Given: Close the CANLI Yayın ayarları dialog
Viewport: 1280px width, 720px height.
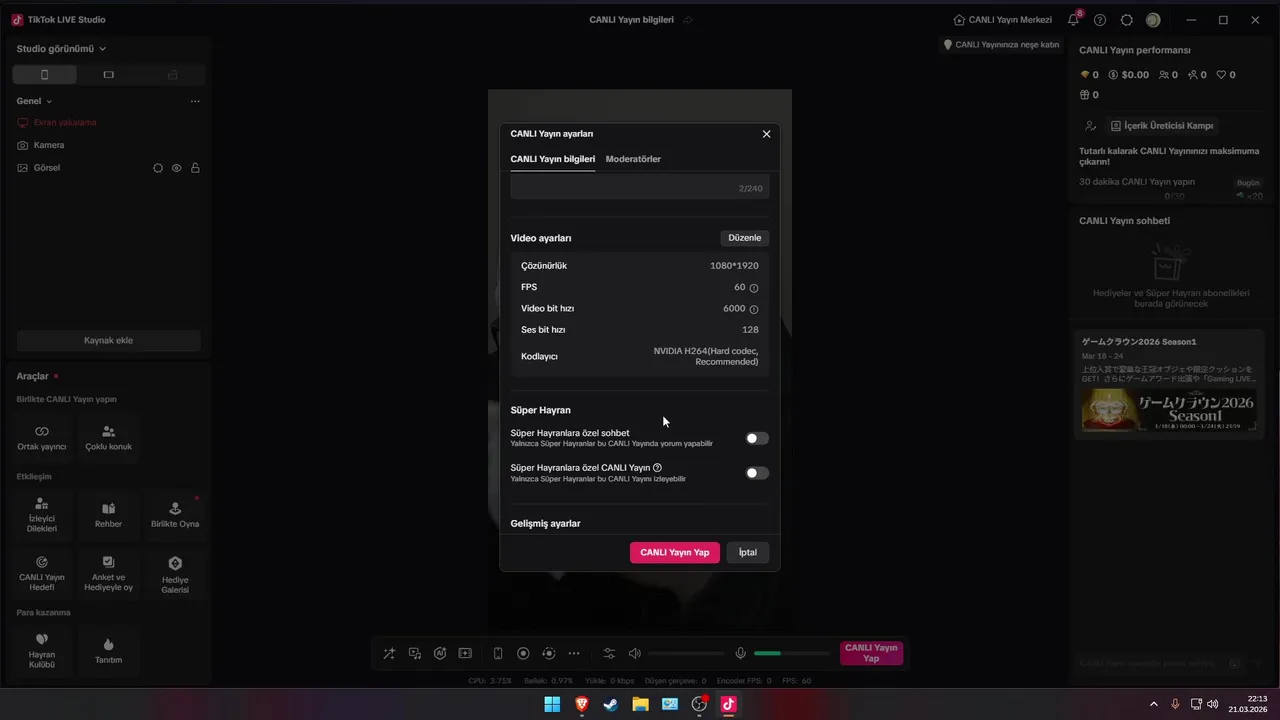Looking at the screenshot, I should pos(767,134).
